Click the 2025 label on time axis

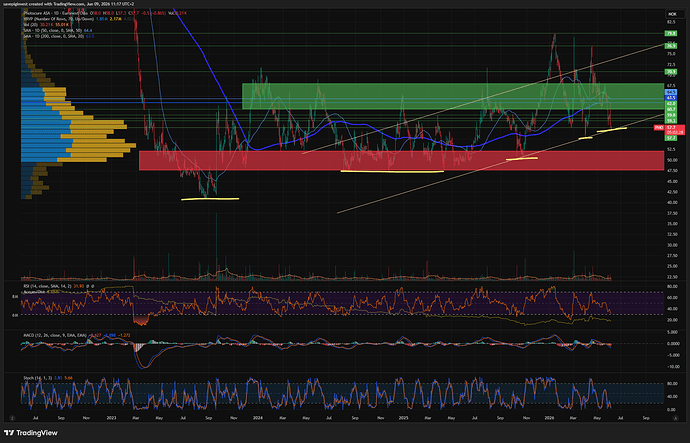pyautogui.click(x=404, y=418)
